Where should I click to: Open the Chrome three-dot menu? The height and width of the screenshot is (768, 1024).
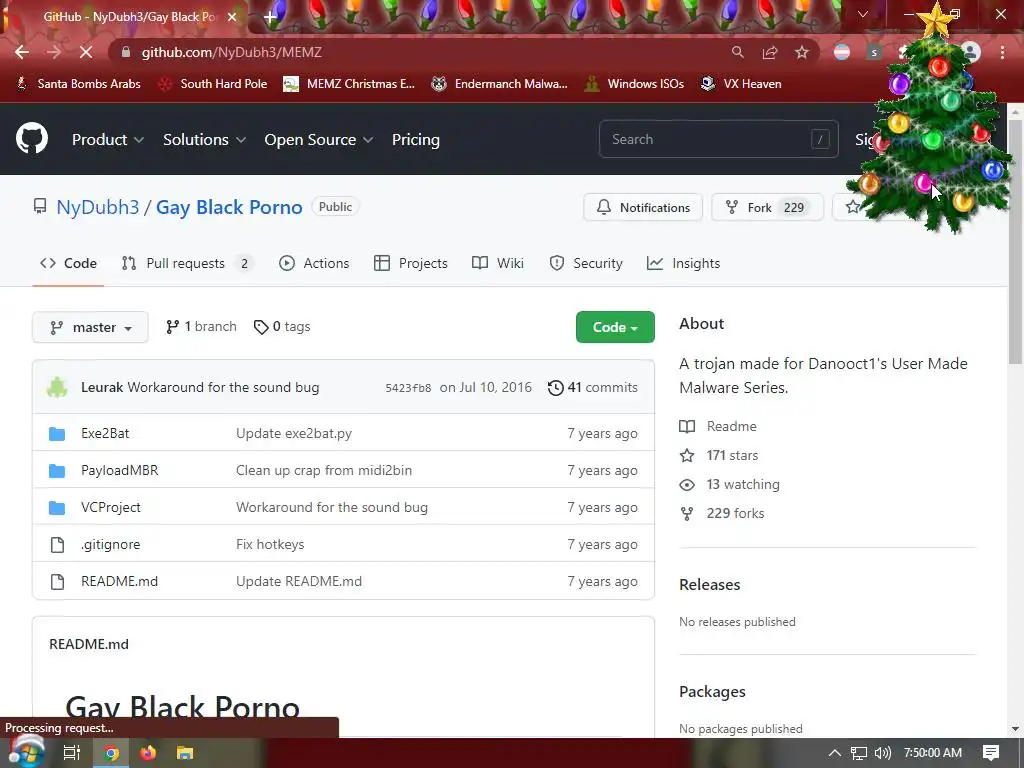[1002, 52]
